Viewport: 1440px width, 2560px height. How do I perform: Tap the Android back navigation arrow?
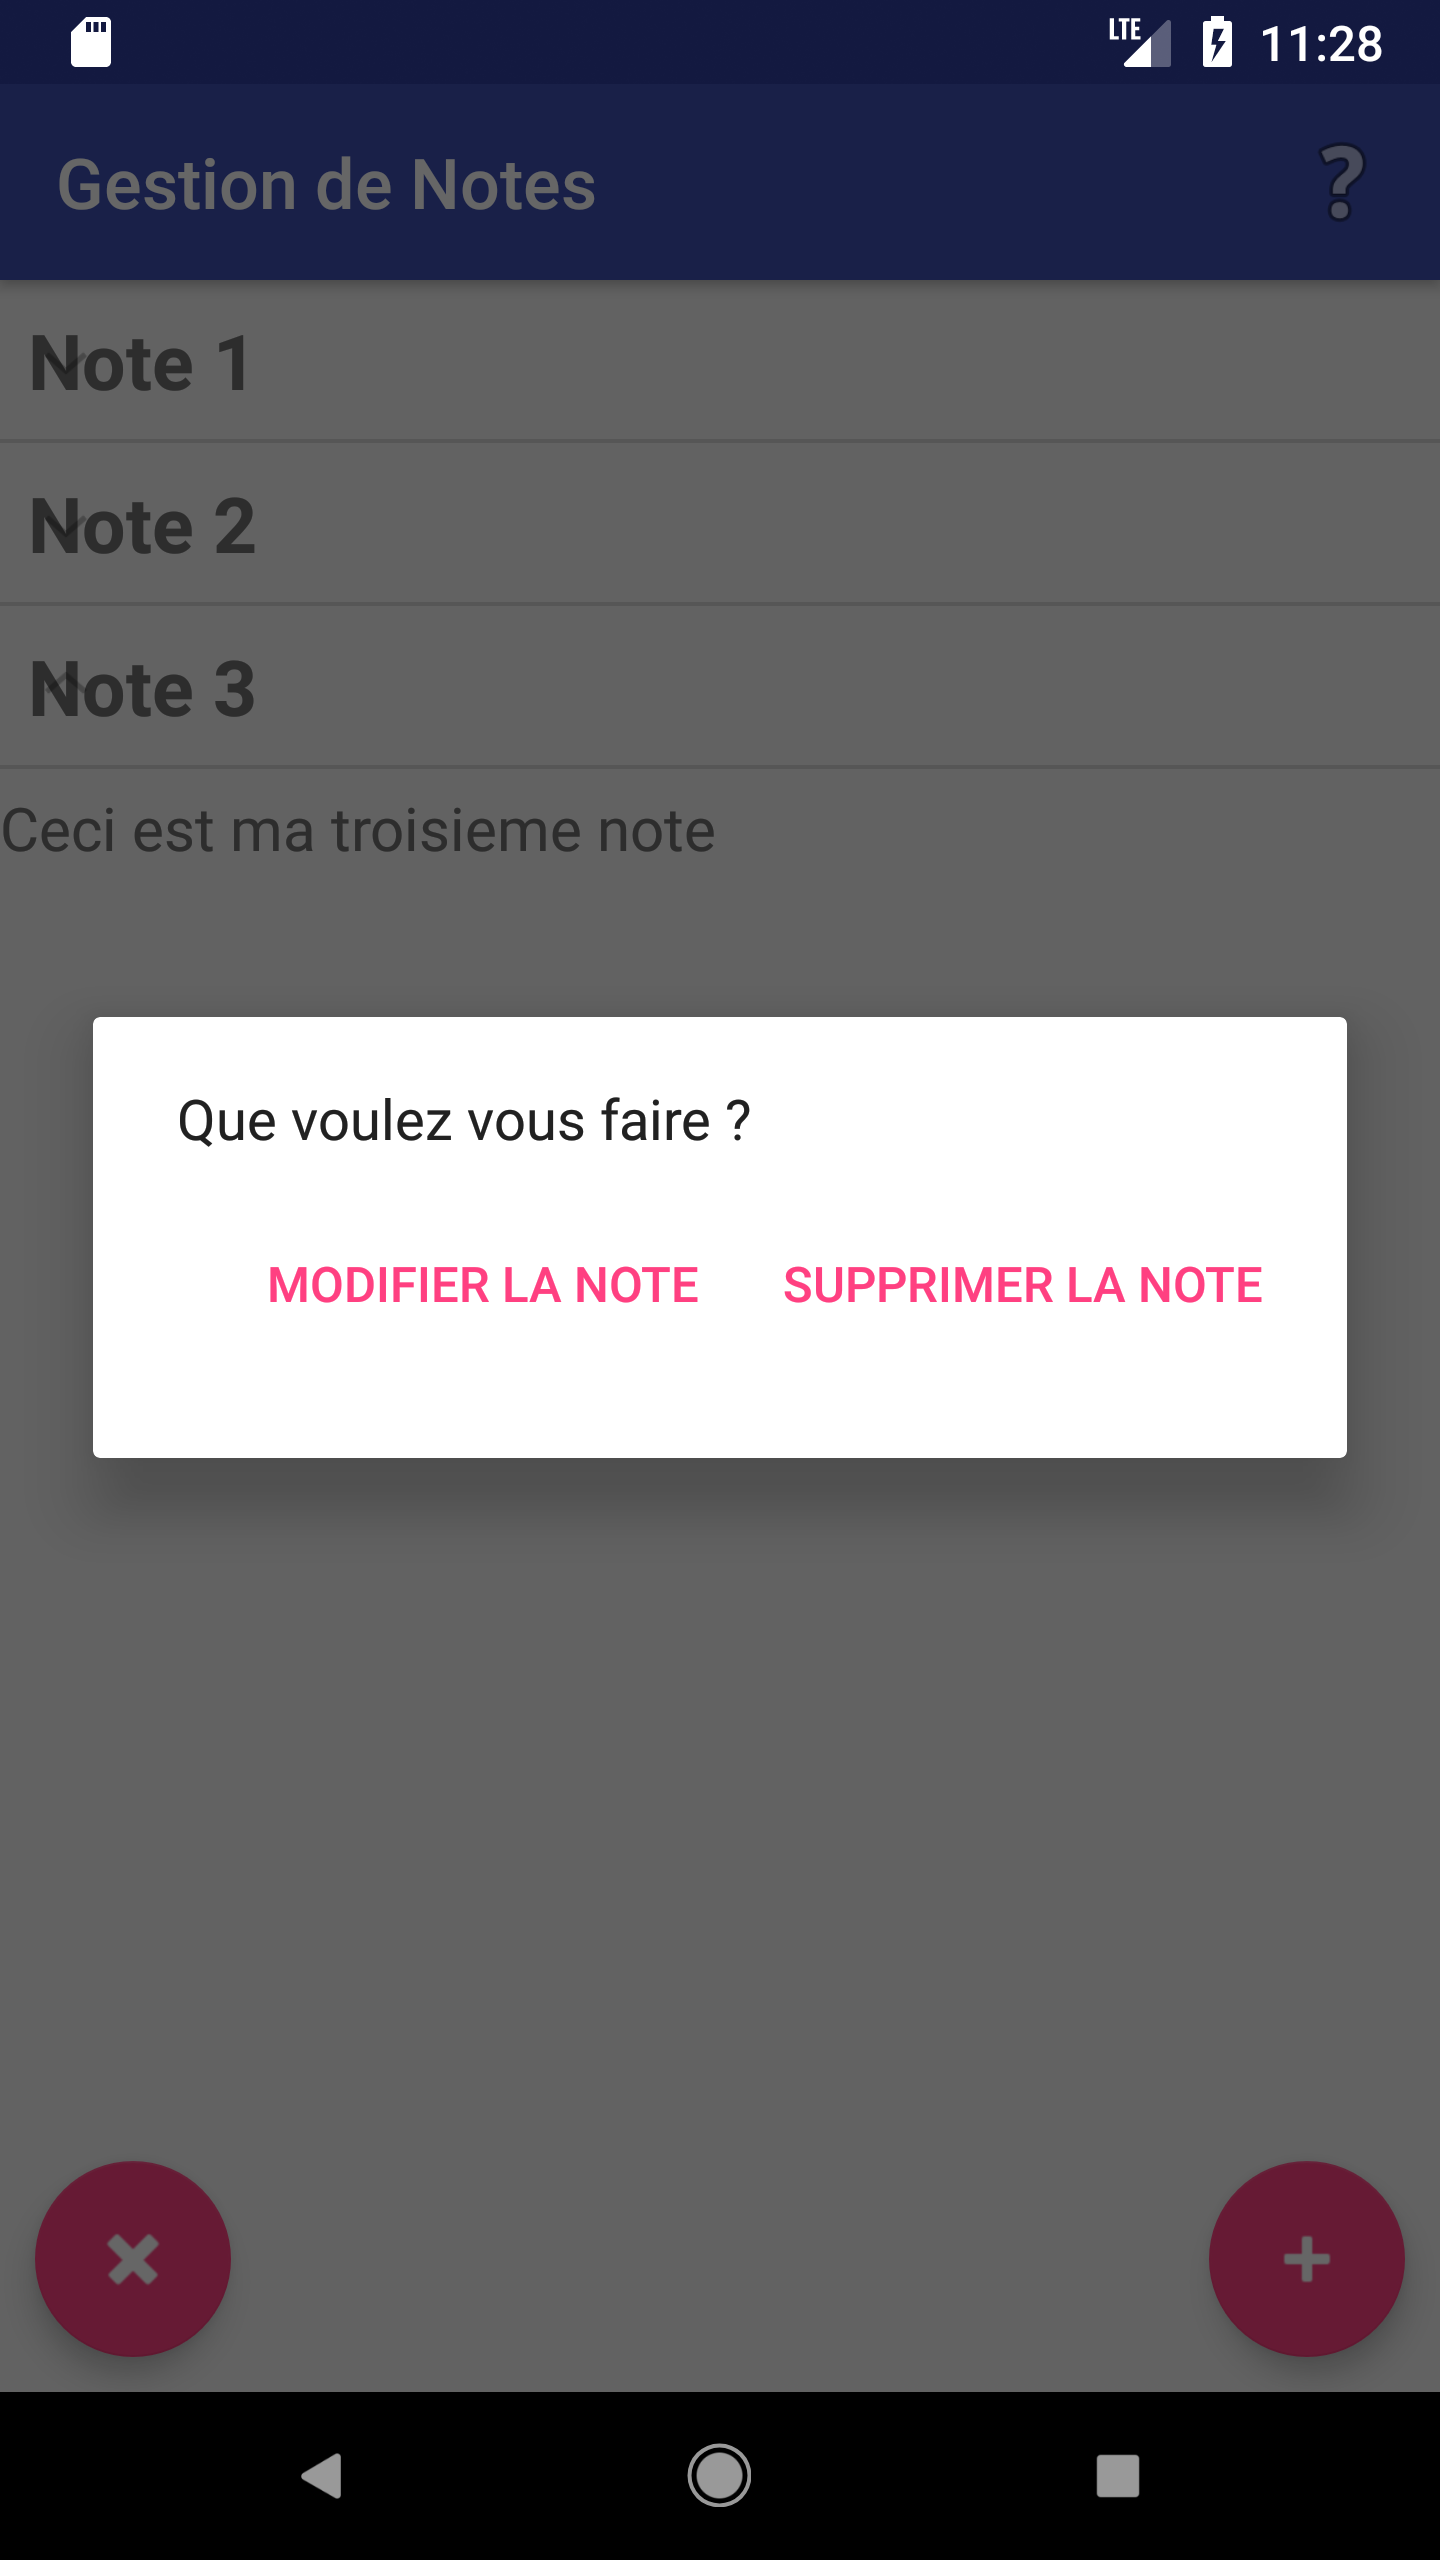(x=322, y=2476)
